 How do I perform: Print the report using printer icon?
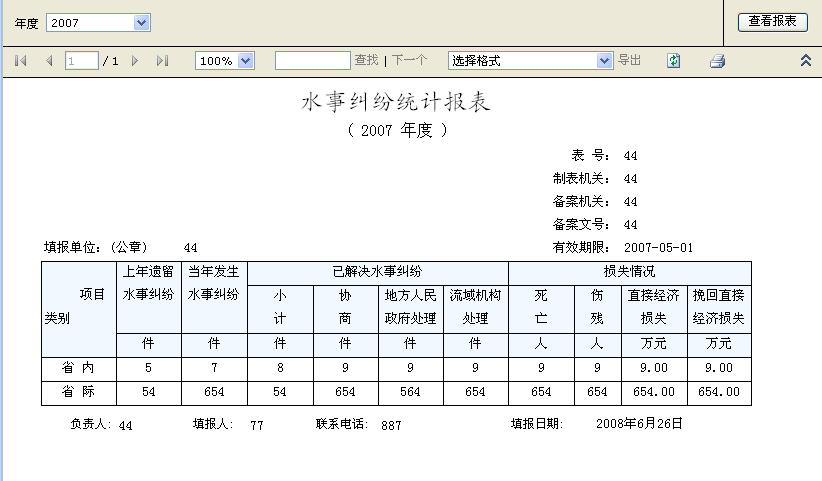(718, 61)
